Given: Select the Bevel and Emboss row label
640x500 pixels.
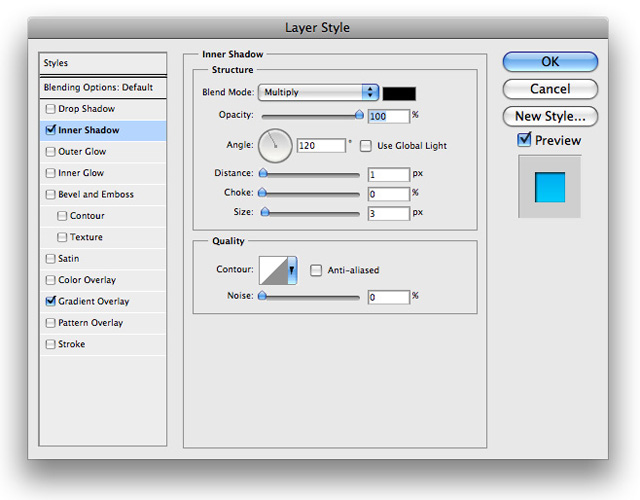Looking at the screenshot, I should tap(96, 194).
